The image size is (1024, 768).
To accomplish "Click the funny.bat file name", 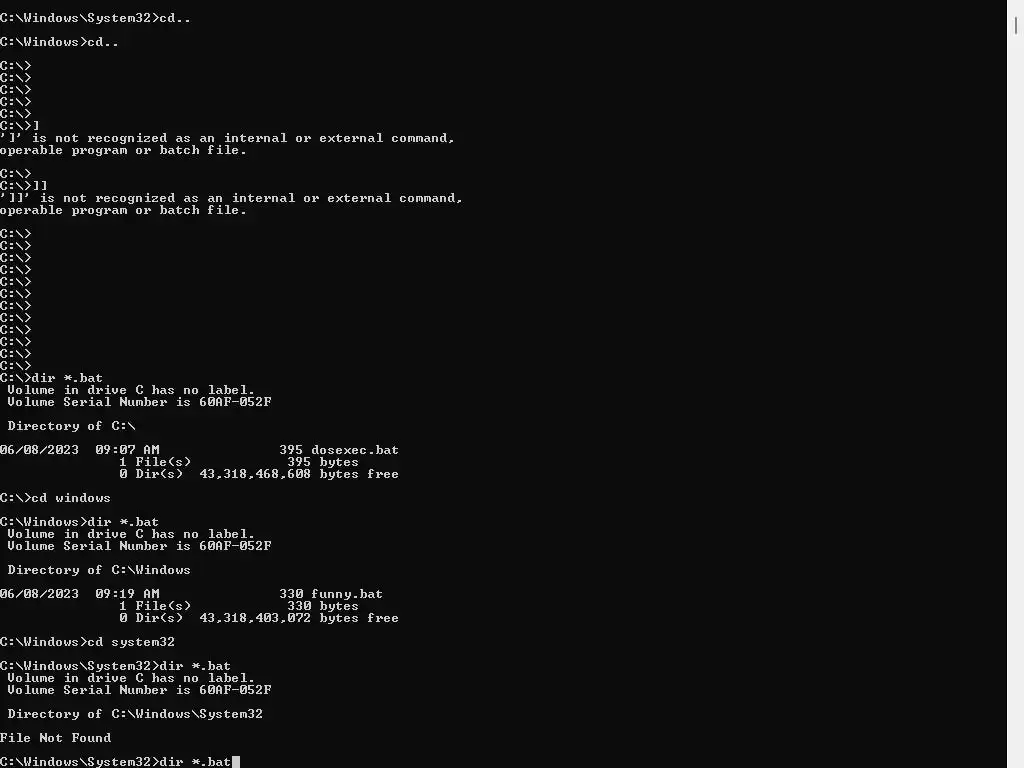I will (x=347, y=594).
